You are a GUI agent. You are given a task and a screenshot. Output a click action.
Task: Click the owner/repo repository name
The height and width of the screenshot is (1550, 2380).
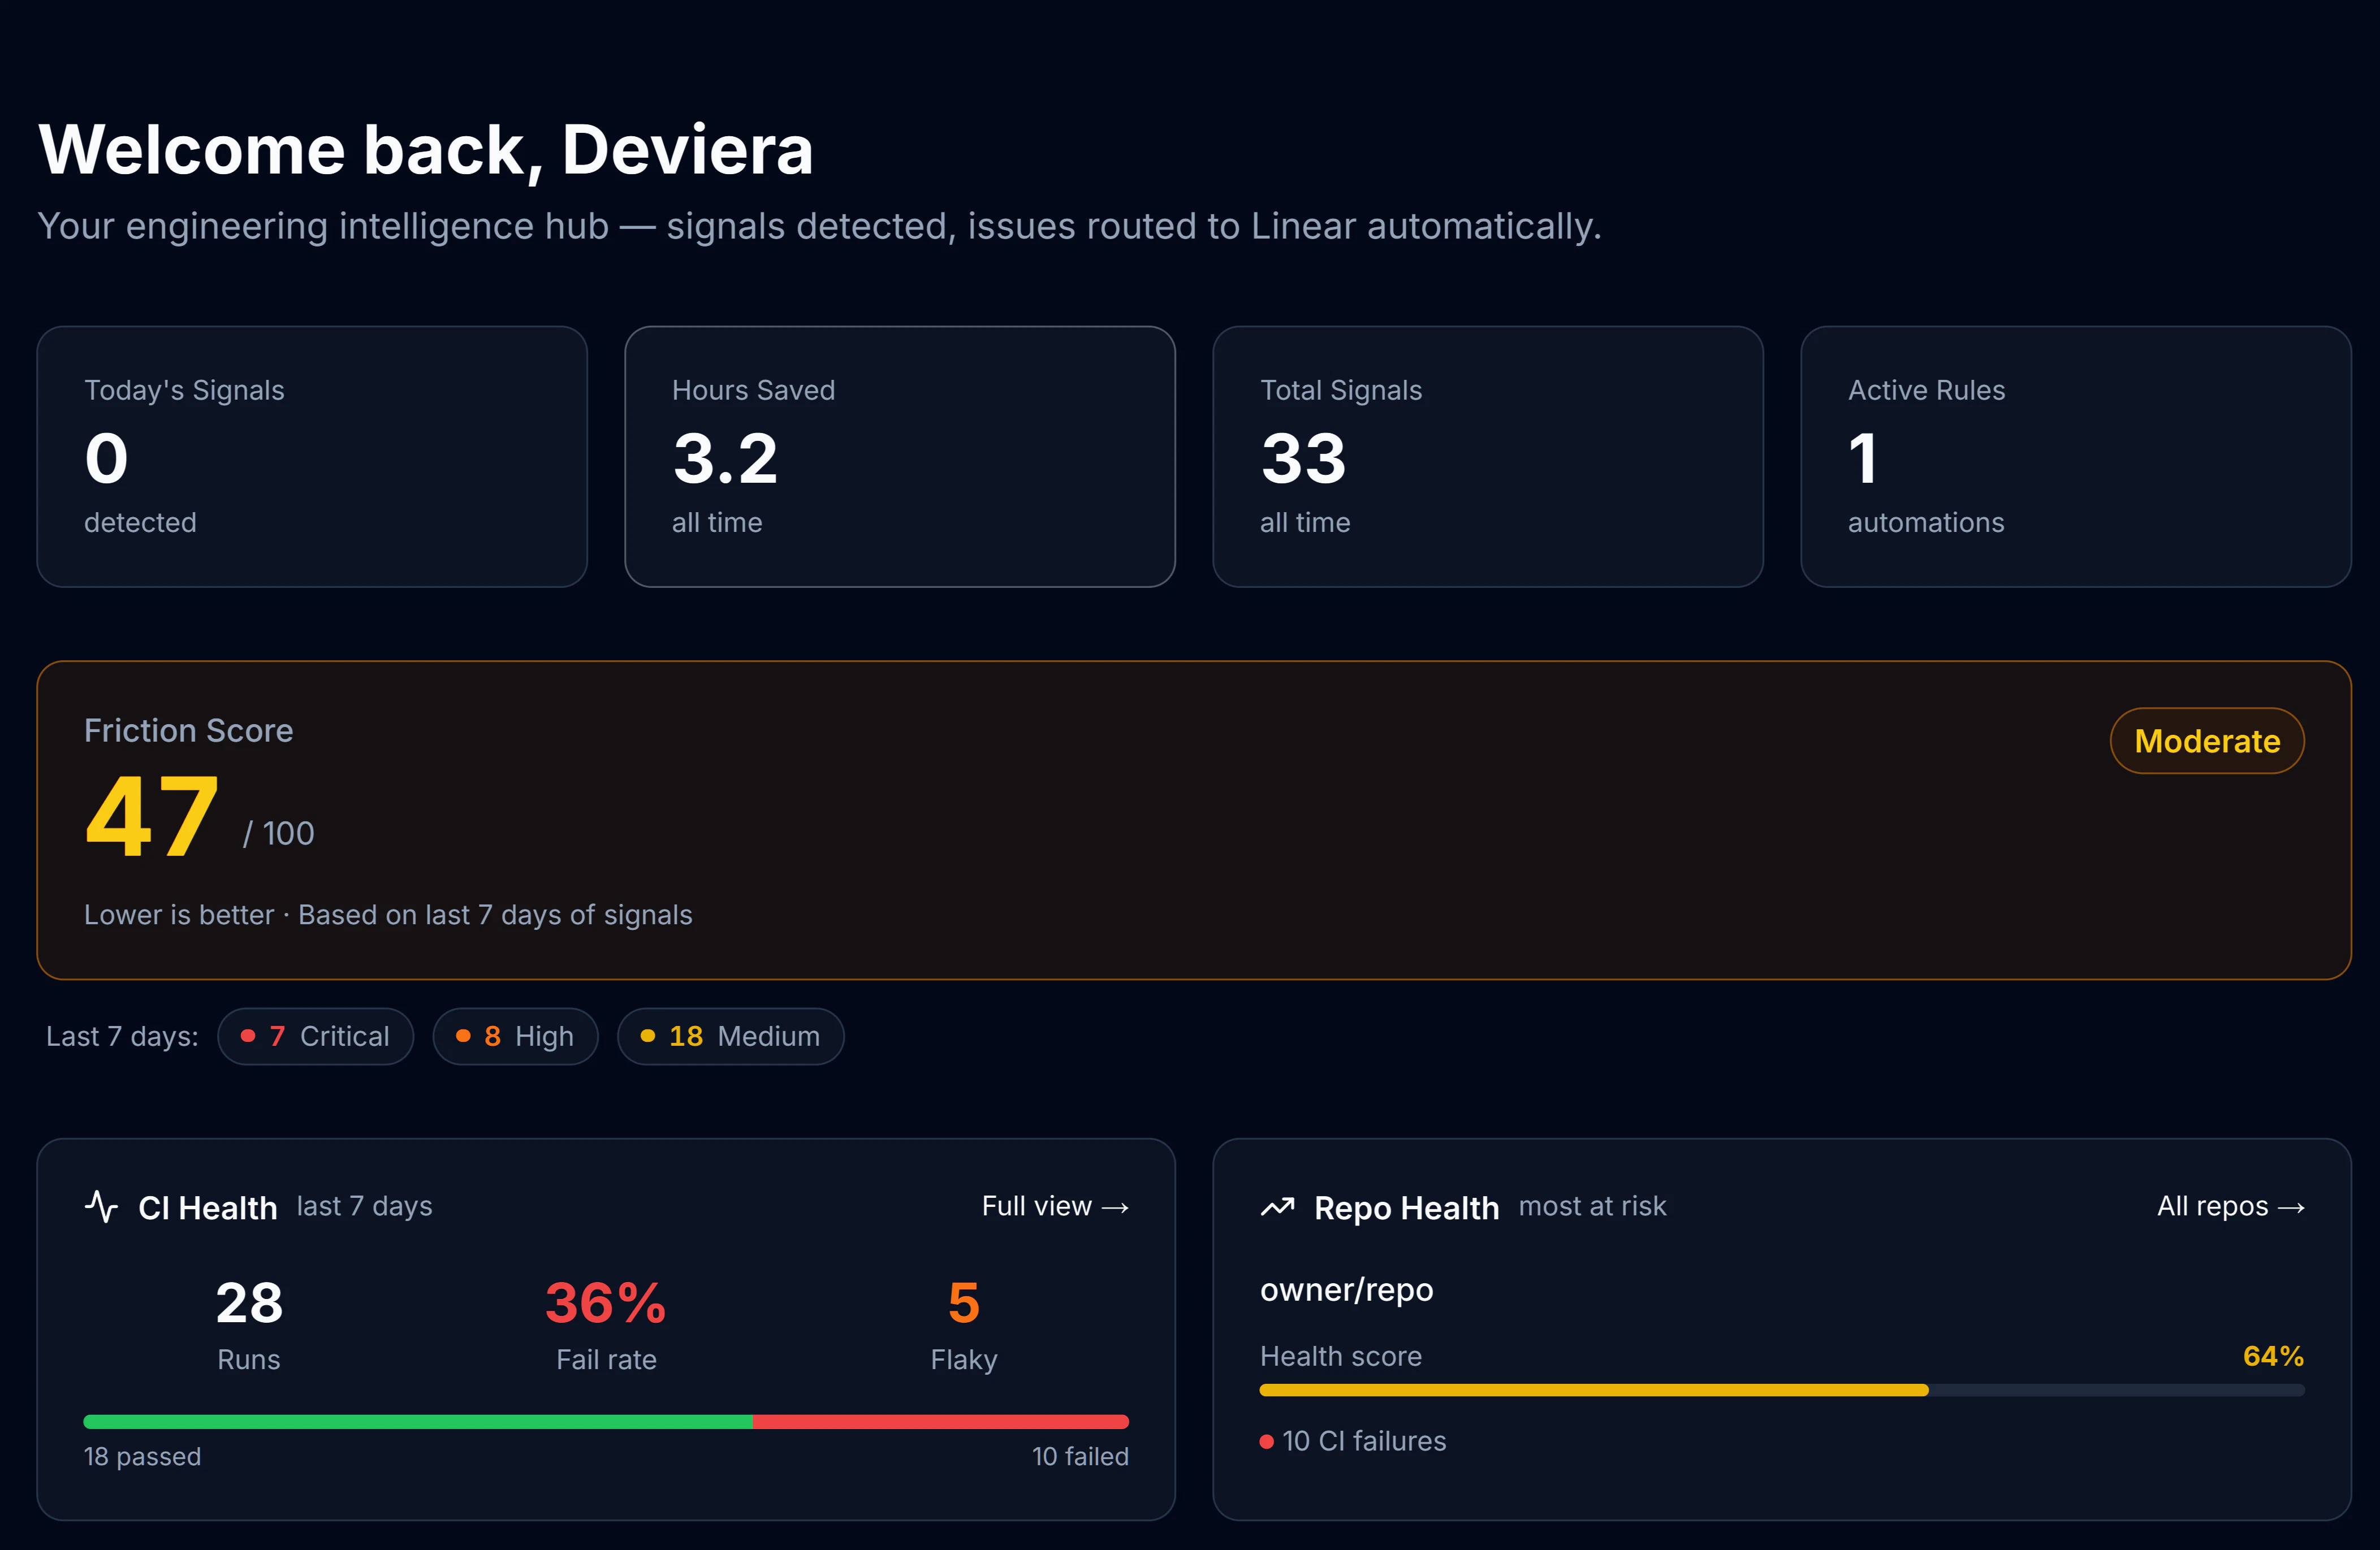coord(1346,1290)
